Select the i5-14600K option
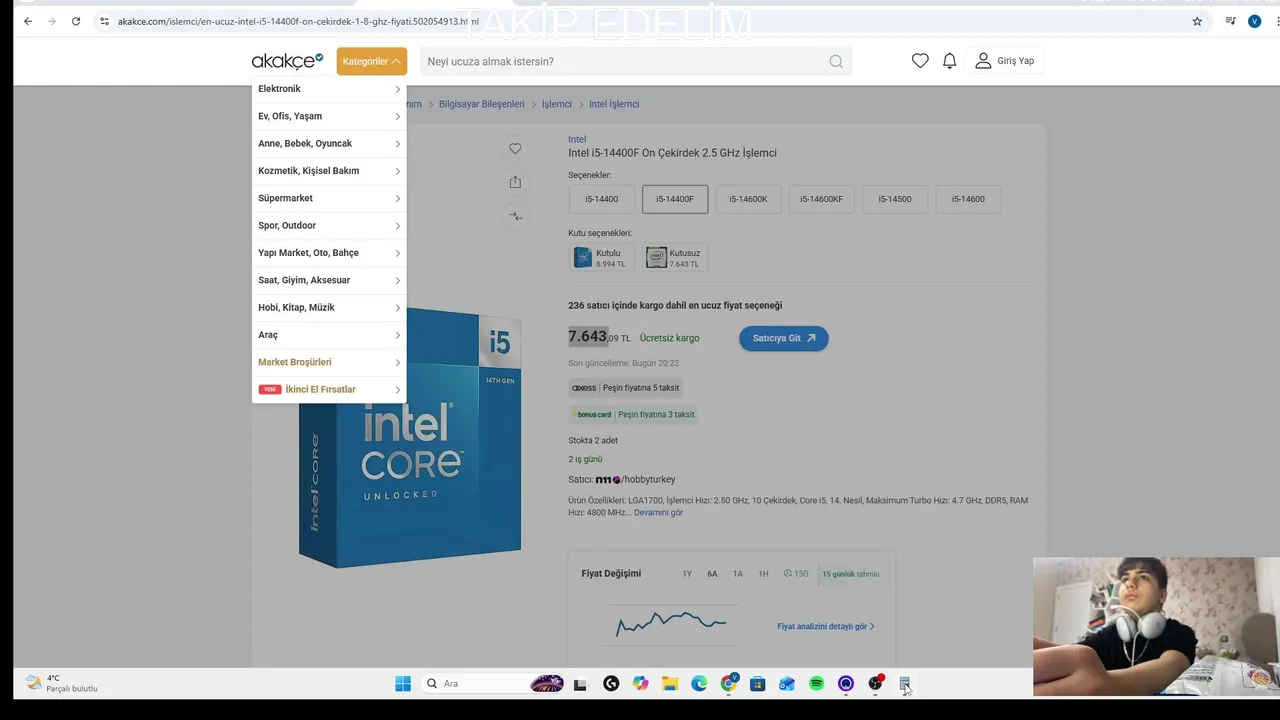This screenshot has height=720, width=1280. pyautogui.click(x=748, y=199)
